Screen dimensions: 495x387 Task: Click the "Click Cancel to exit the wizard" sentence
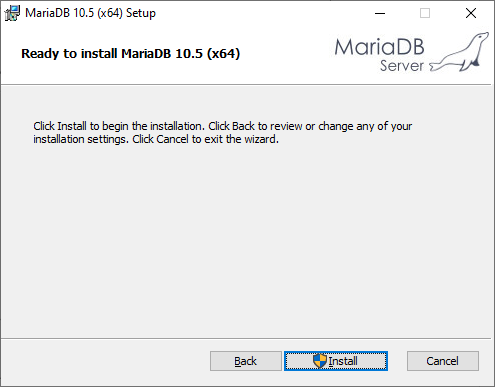coord(205,139)
